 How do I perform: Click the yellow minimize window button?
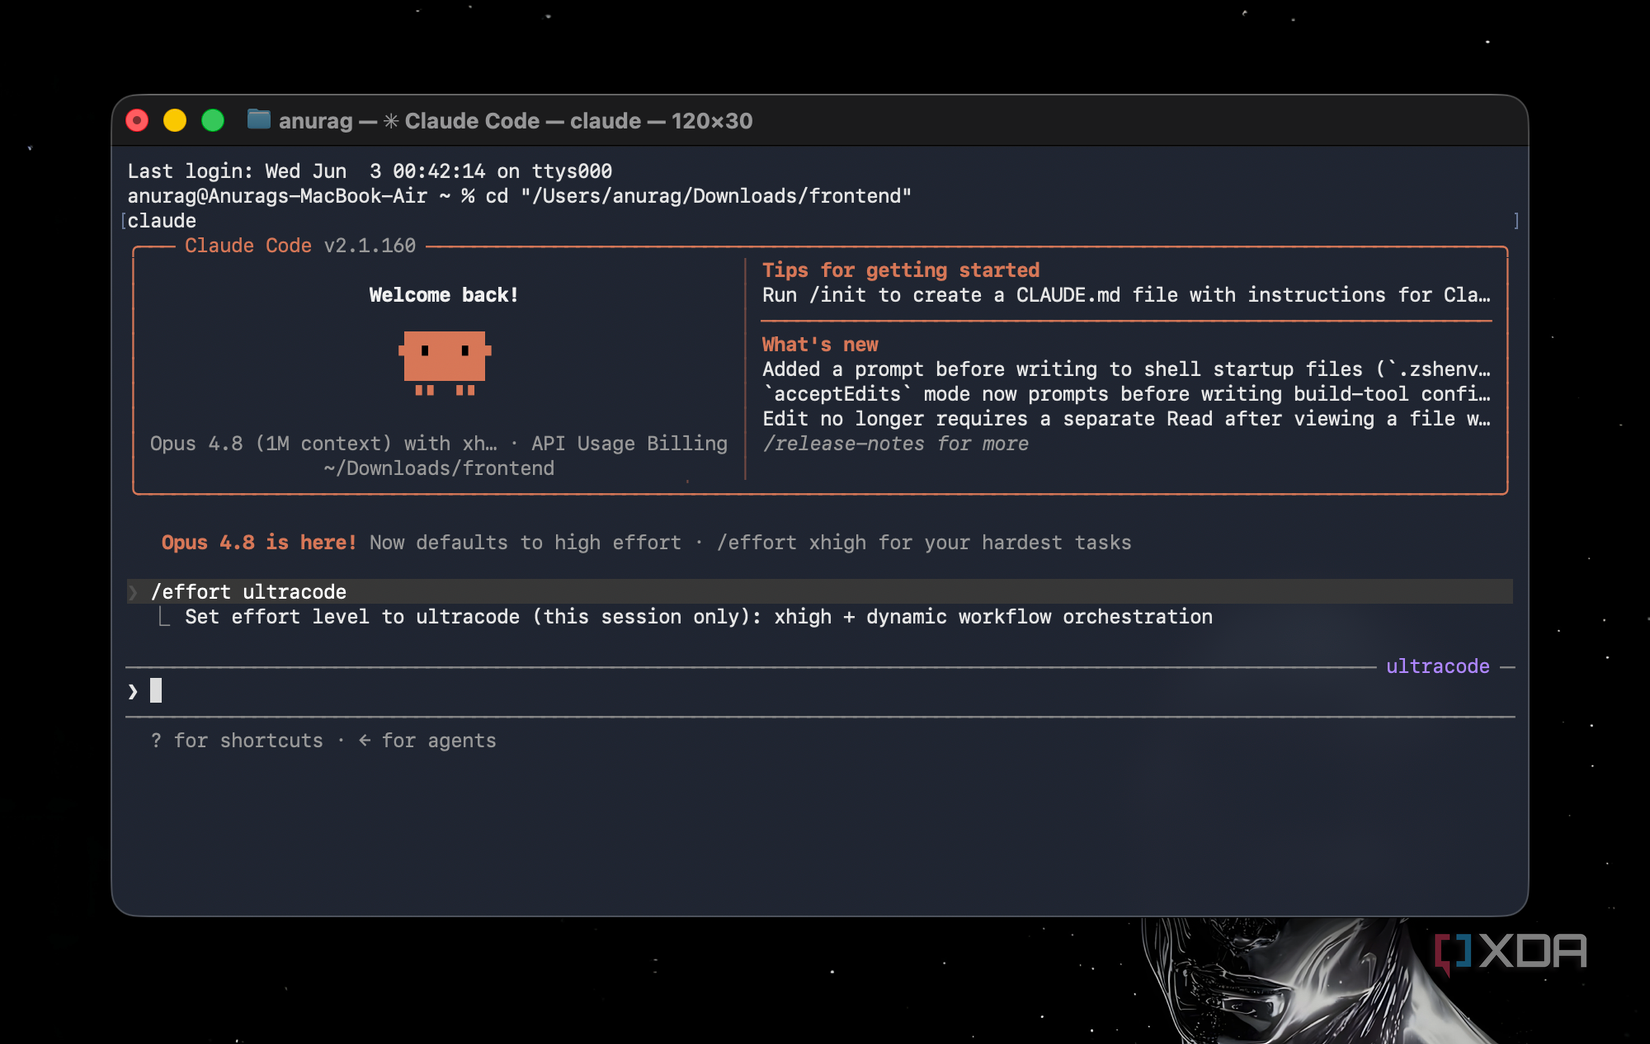175,121
